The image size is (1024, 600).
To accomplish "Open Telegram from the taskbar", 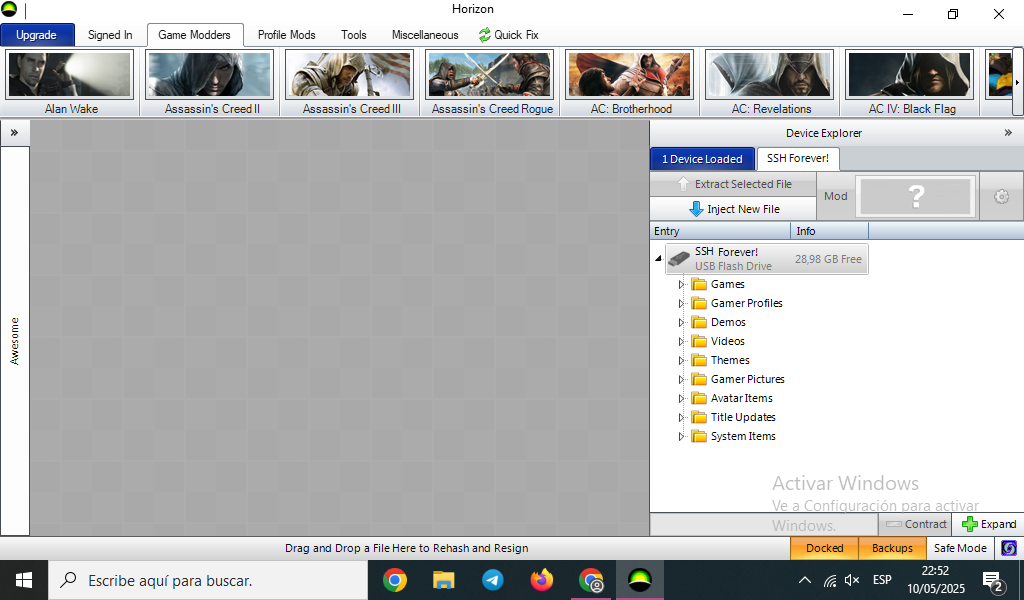I will point(492,580).
